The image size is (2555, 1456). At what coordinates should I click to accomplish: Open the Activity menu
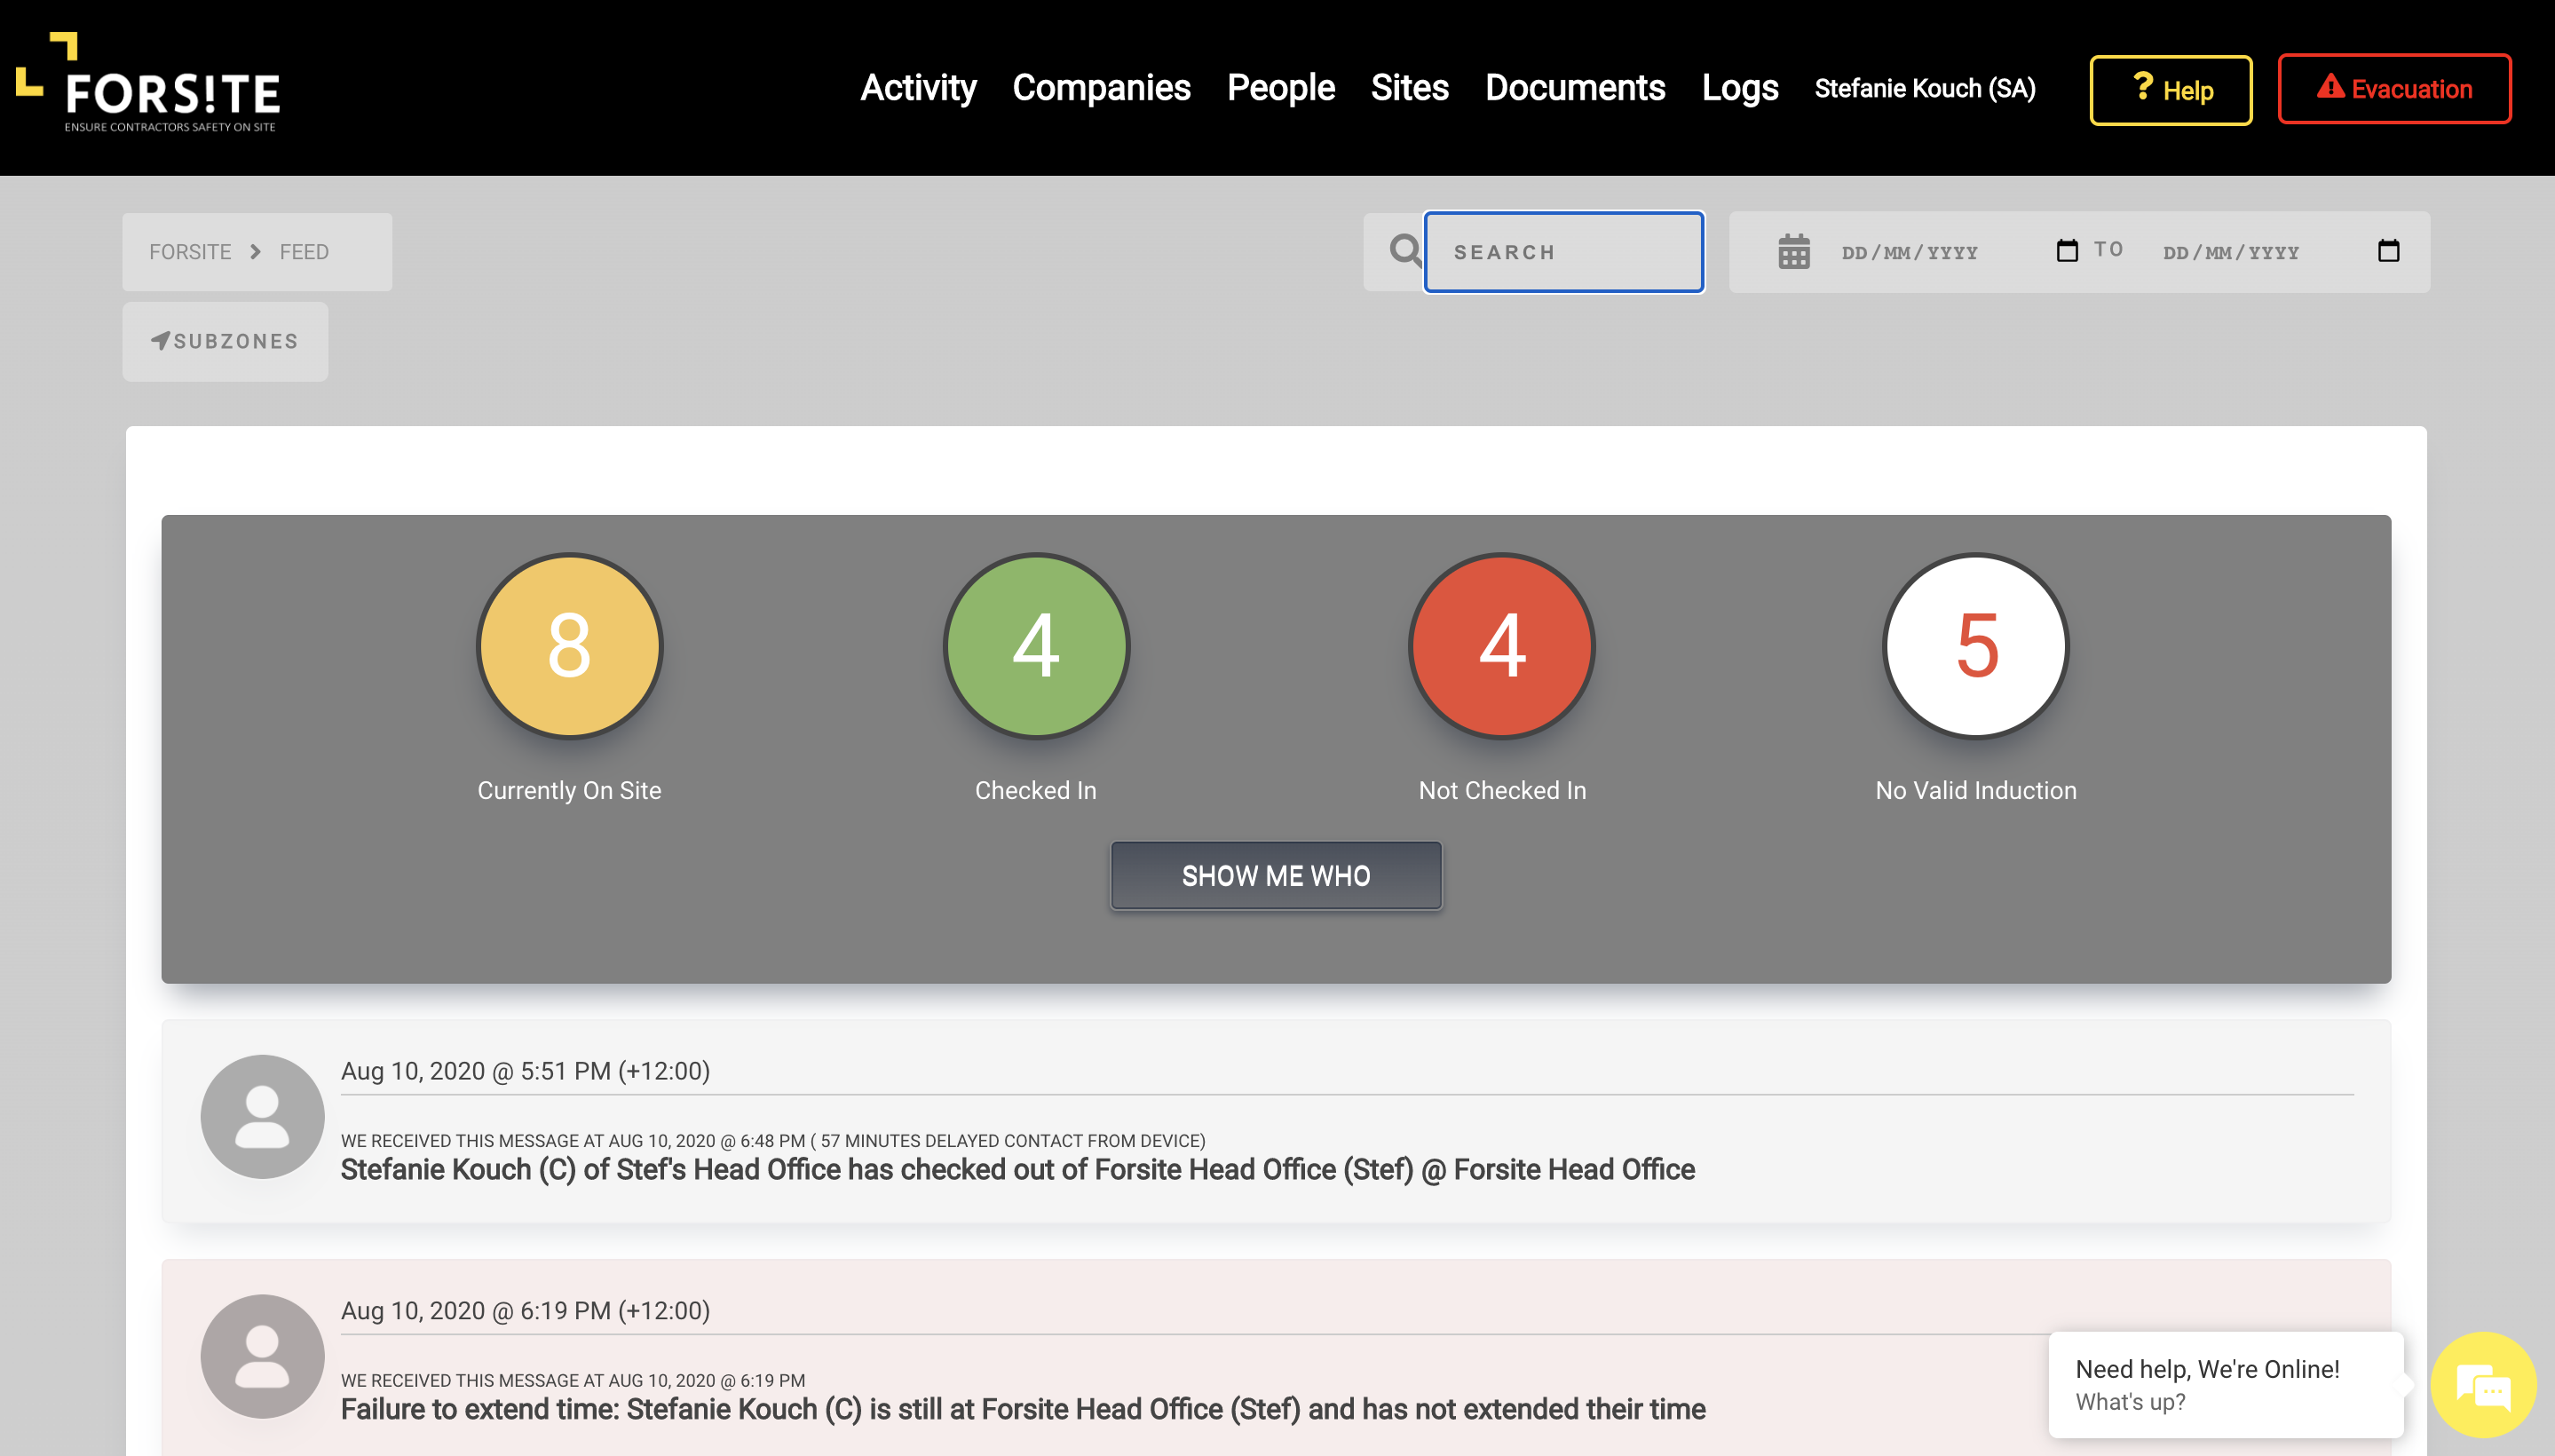[x=917, y=88]
